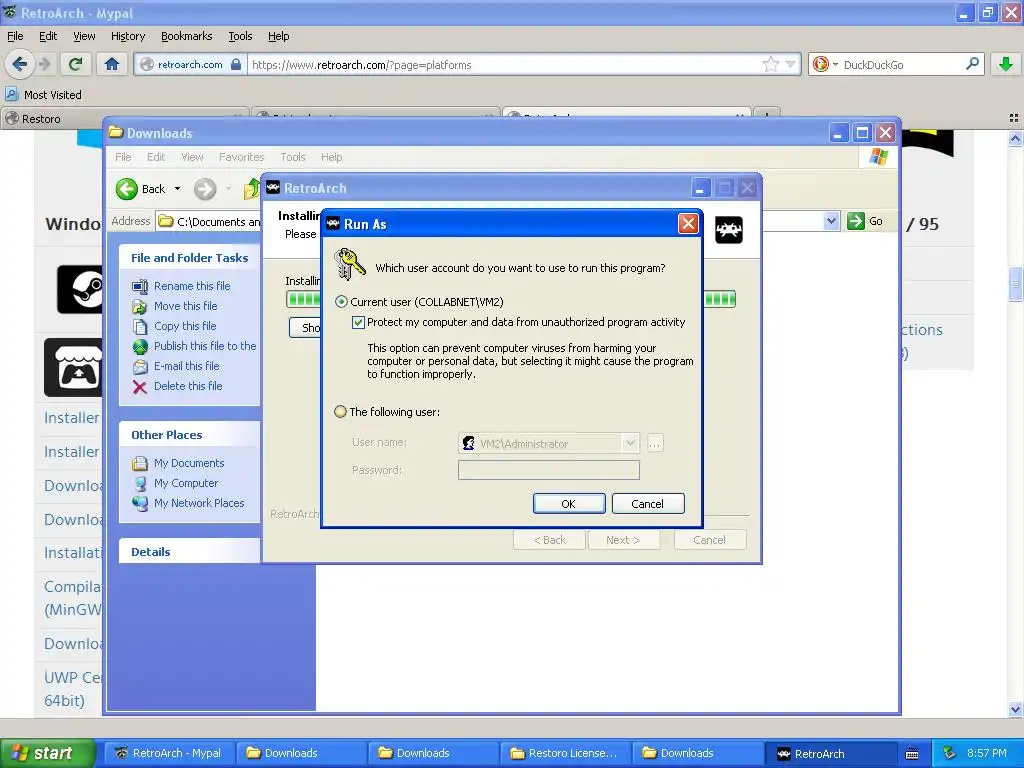The height and width of the screenshot is (768, 1024).
Task: Click Forward arrow in Downloads window toolbar
Action: (x=204, y=189)
